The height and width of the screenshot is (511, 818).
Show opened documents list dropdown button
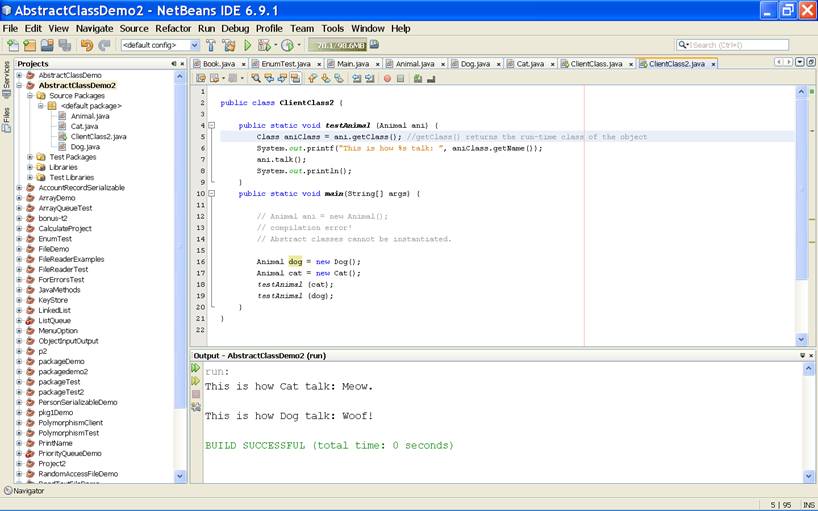tap(800, 62)
